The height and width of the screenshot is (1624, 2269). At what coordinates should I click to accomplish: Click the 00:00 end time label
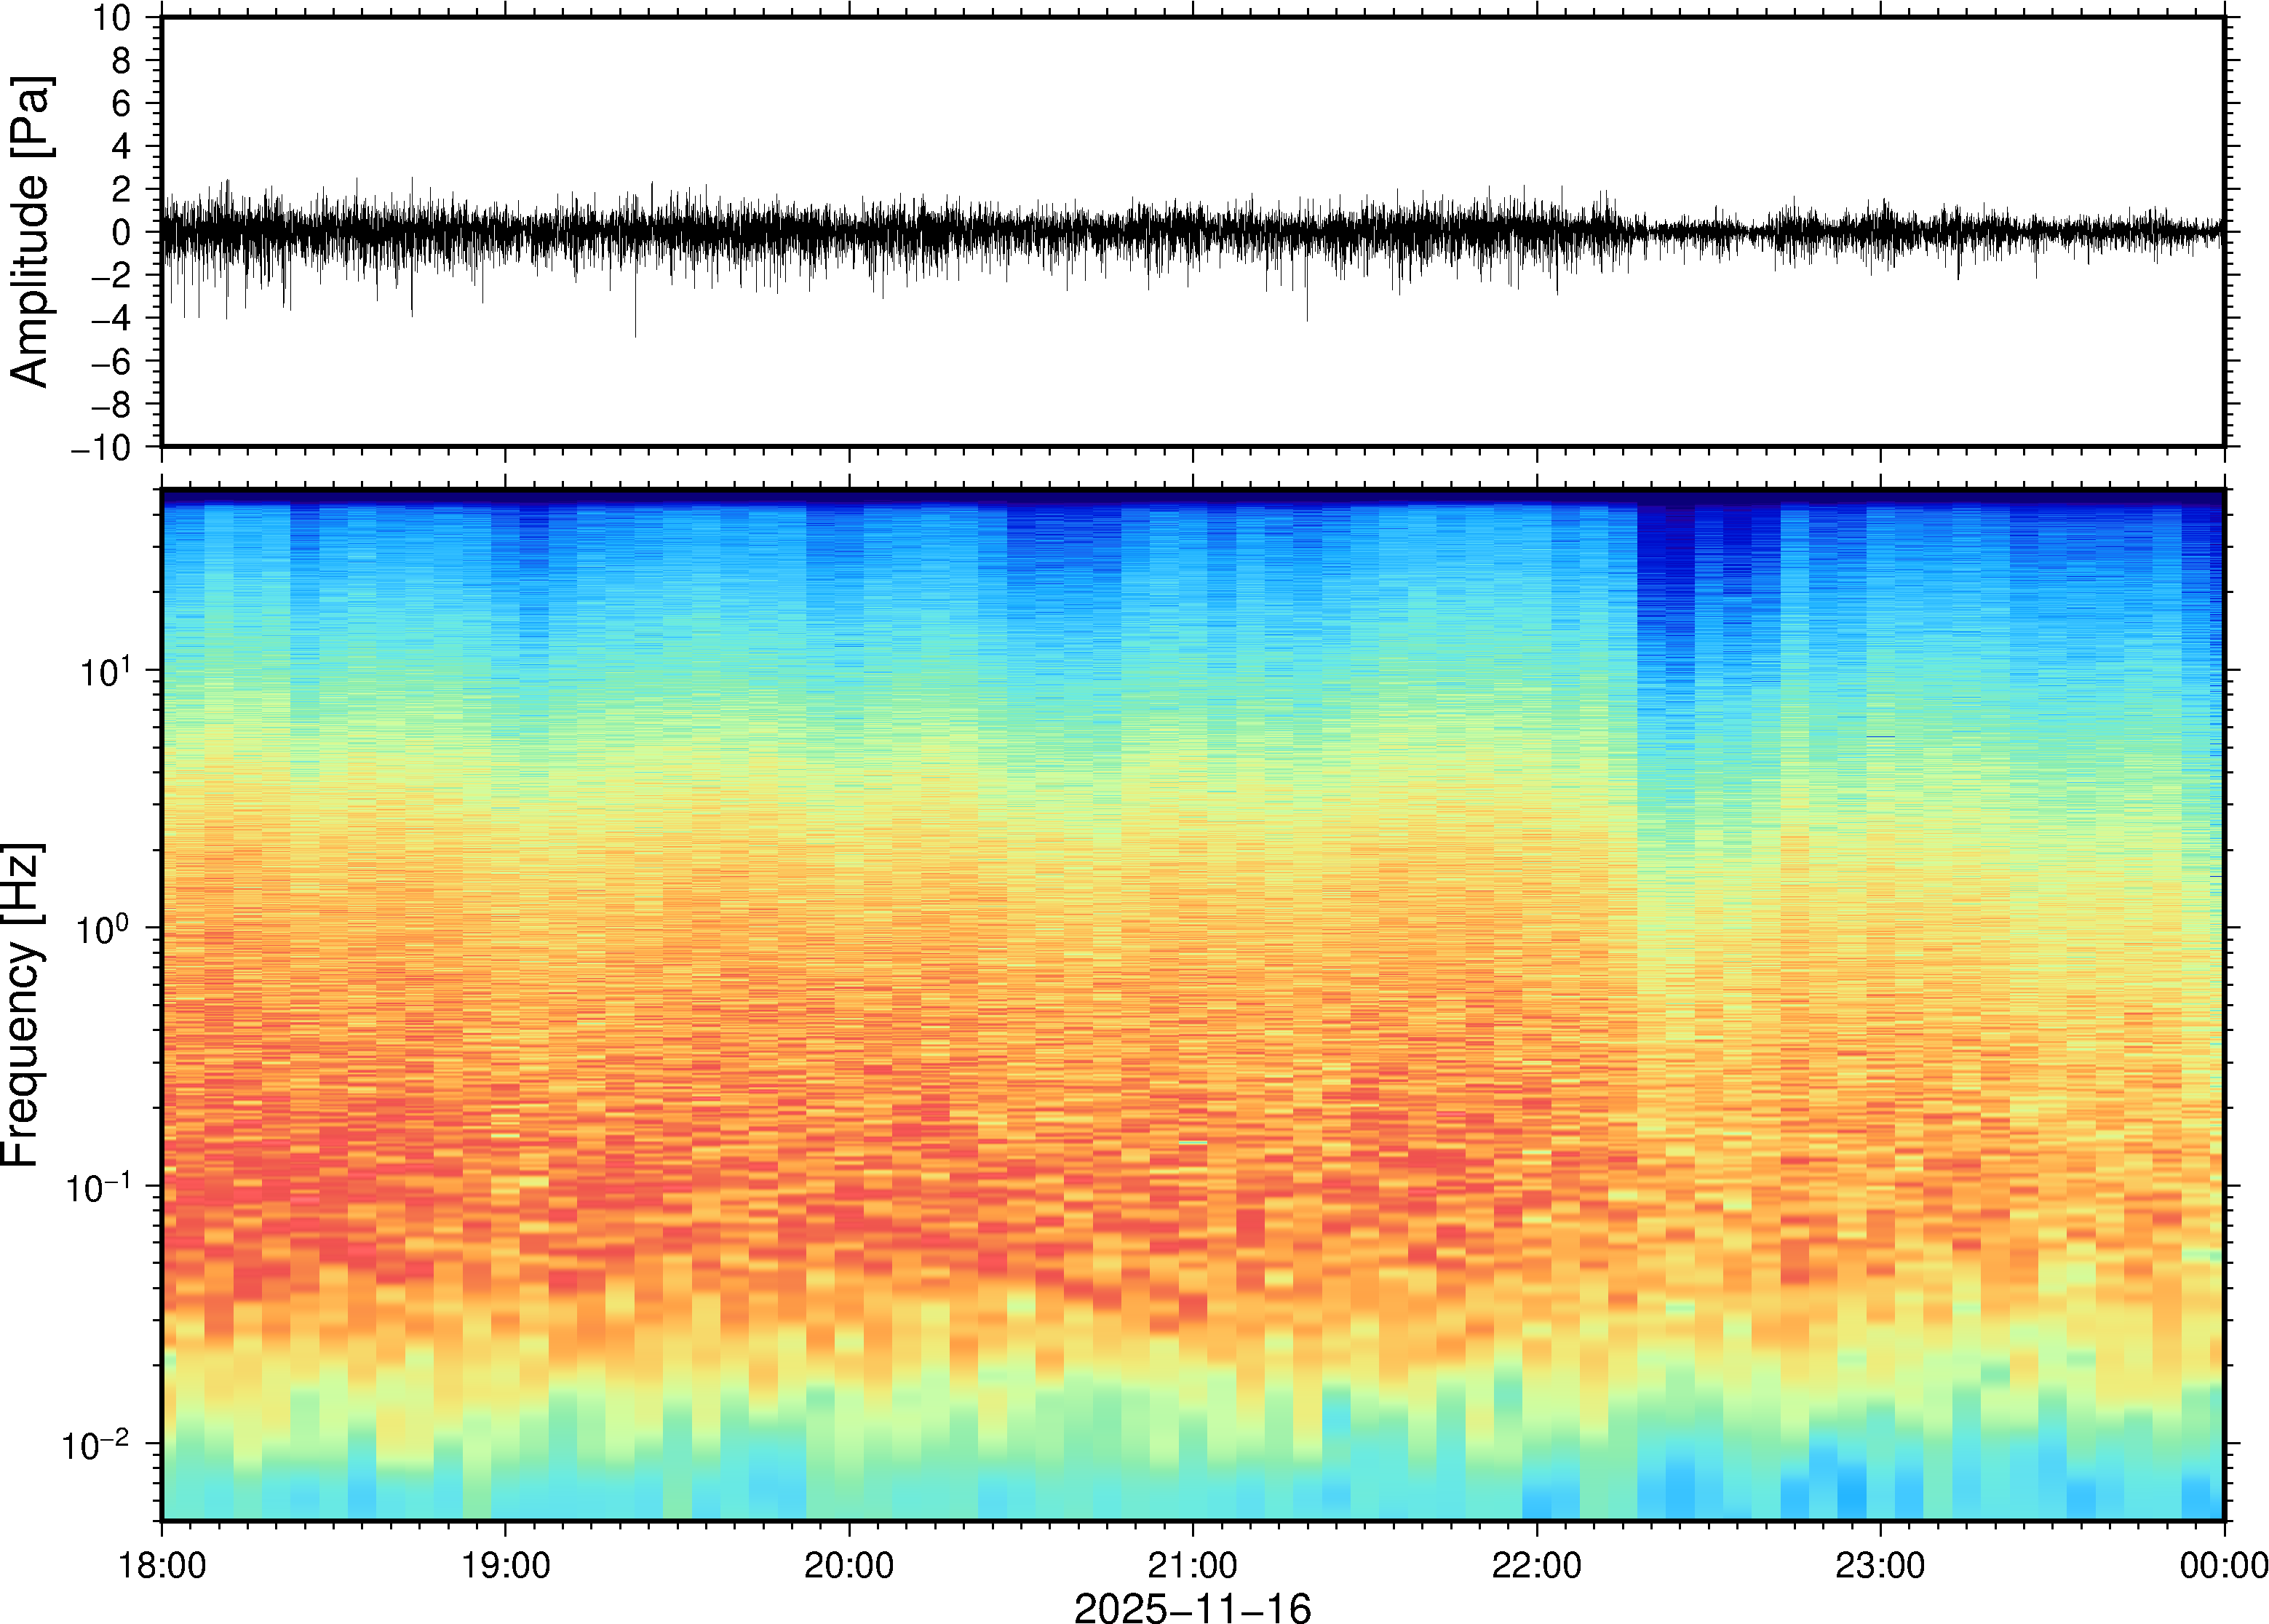(2223, 1565)
